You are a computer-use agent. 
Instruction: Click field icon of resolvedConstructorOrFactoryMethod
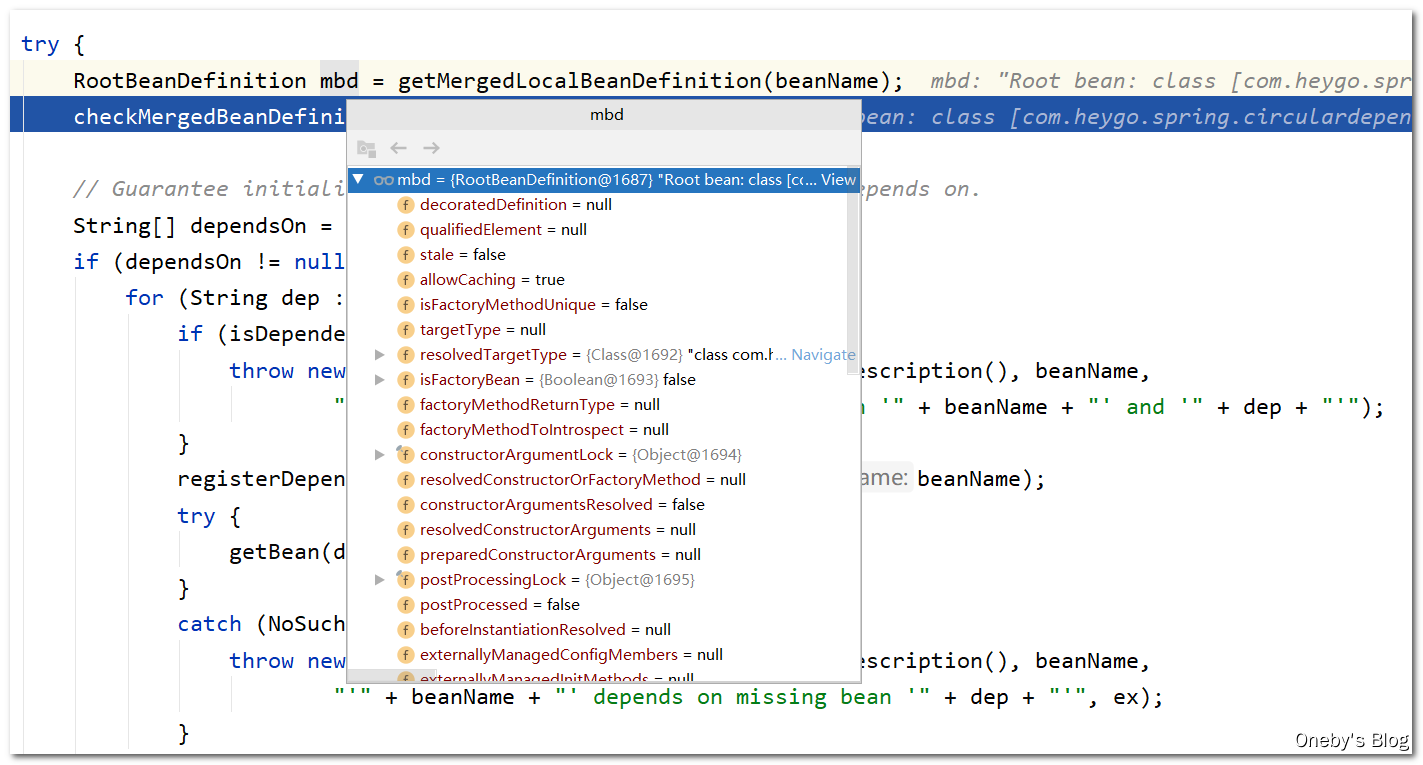(x=405, y=480)
